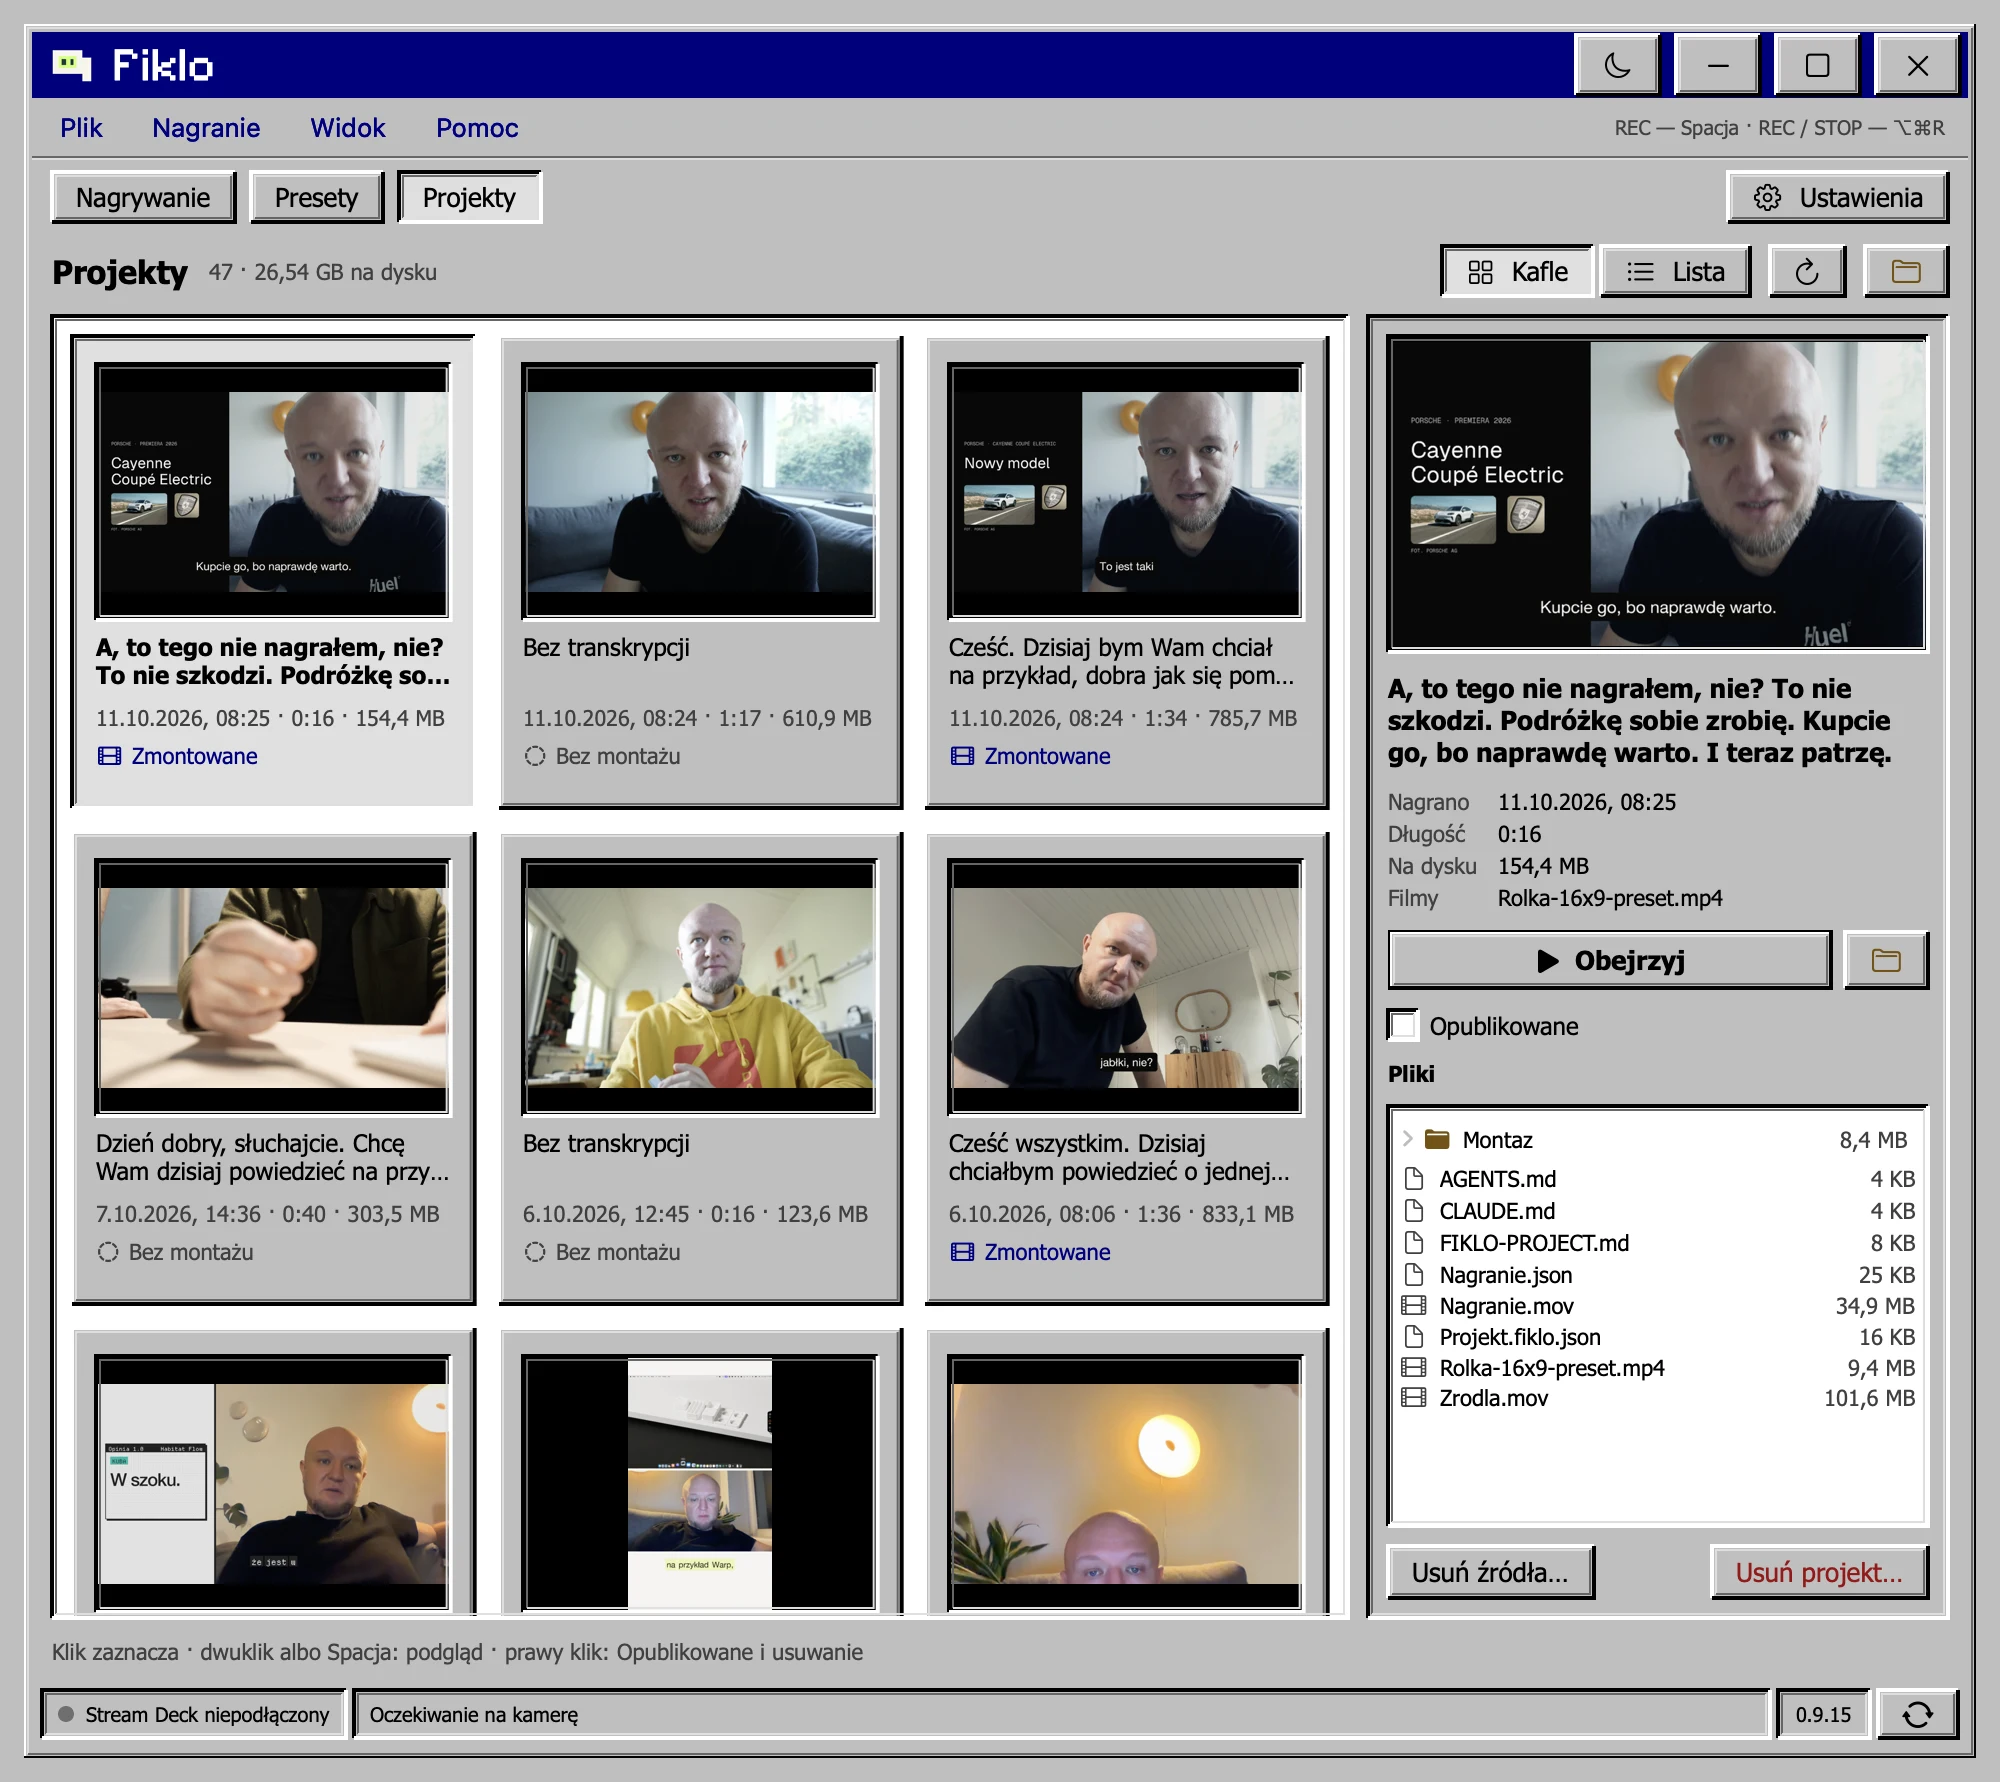Select the Nagranie.mov file row

tap(1657, 1306)
